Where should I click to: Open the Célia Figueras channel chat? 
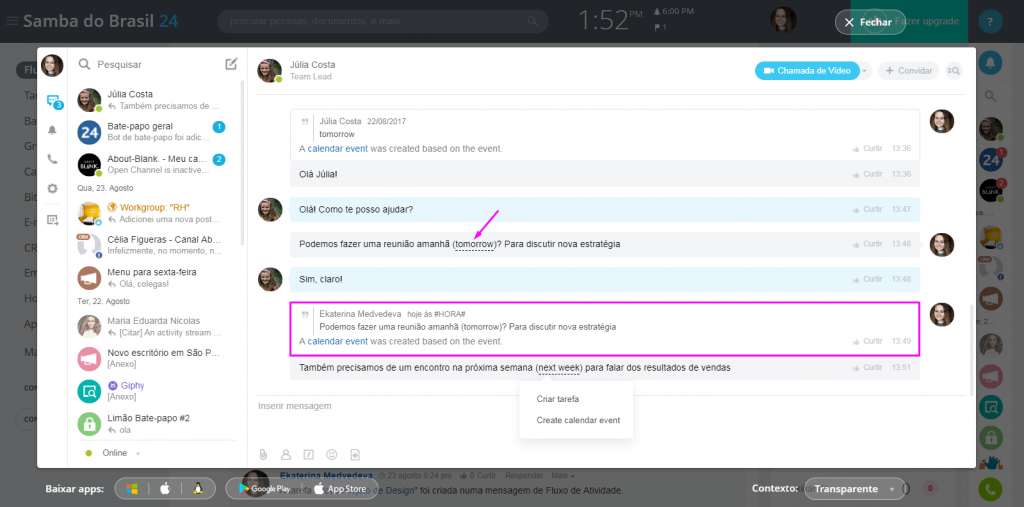(x=155, y=245)
